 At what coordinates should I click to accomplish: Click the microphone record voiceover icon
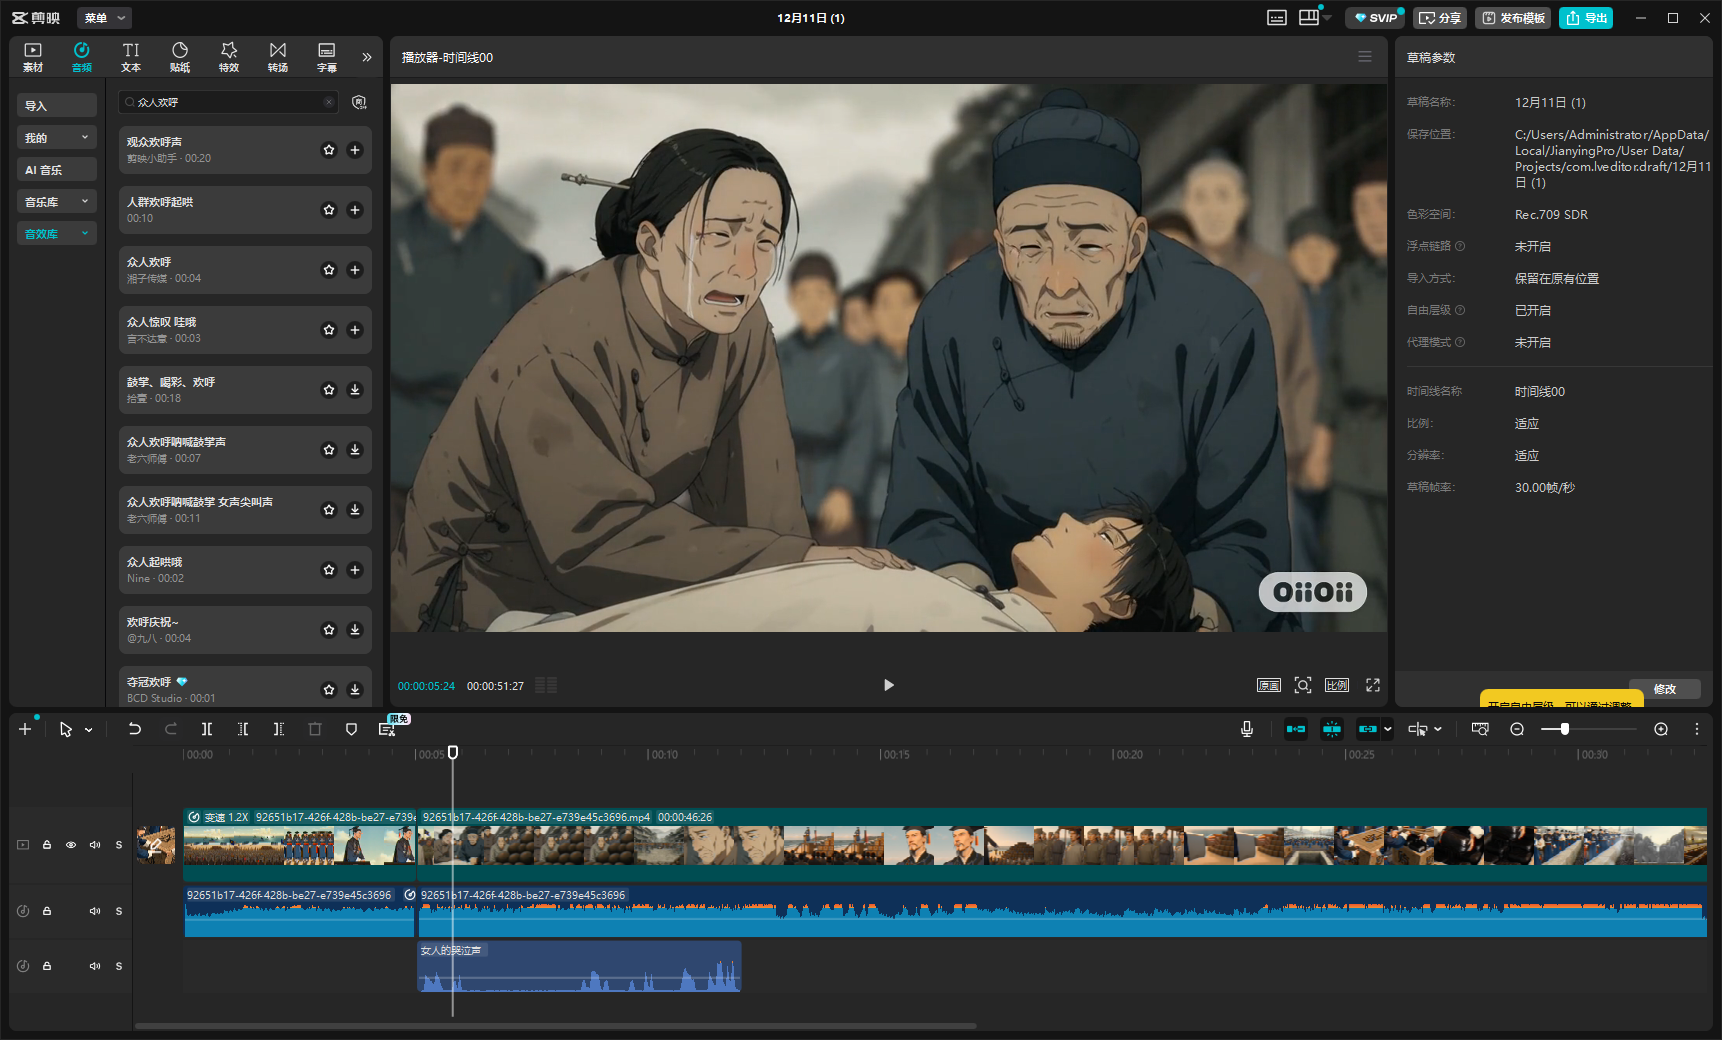1247,729
